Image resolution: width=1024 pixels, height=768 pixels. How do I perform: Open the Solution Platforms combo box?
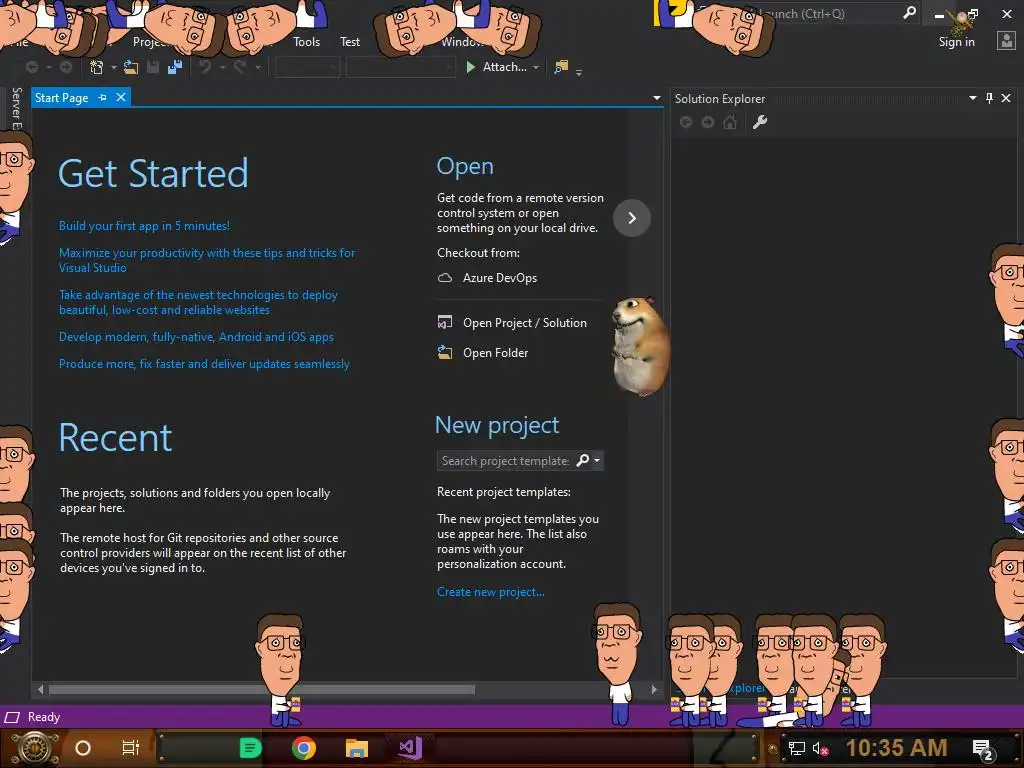point(400,67)
